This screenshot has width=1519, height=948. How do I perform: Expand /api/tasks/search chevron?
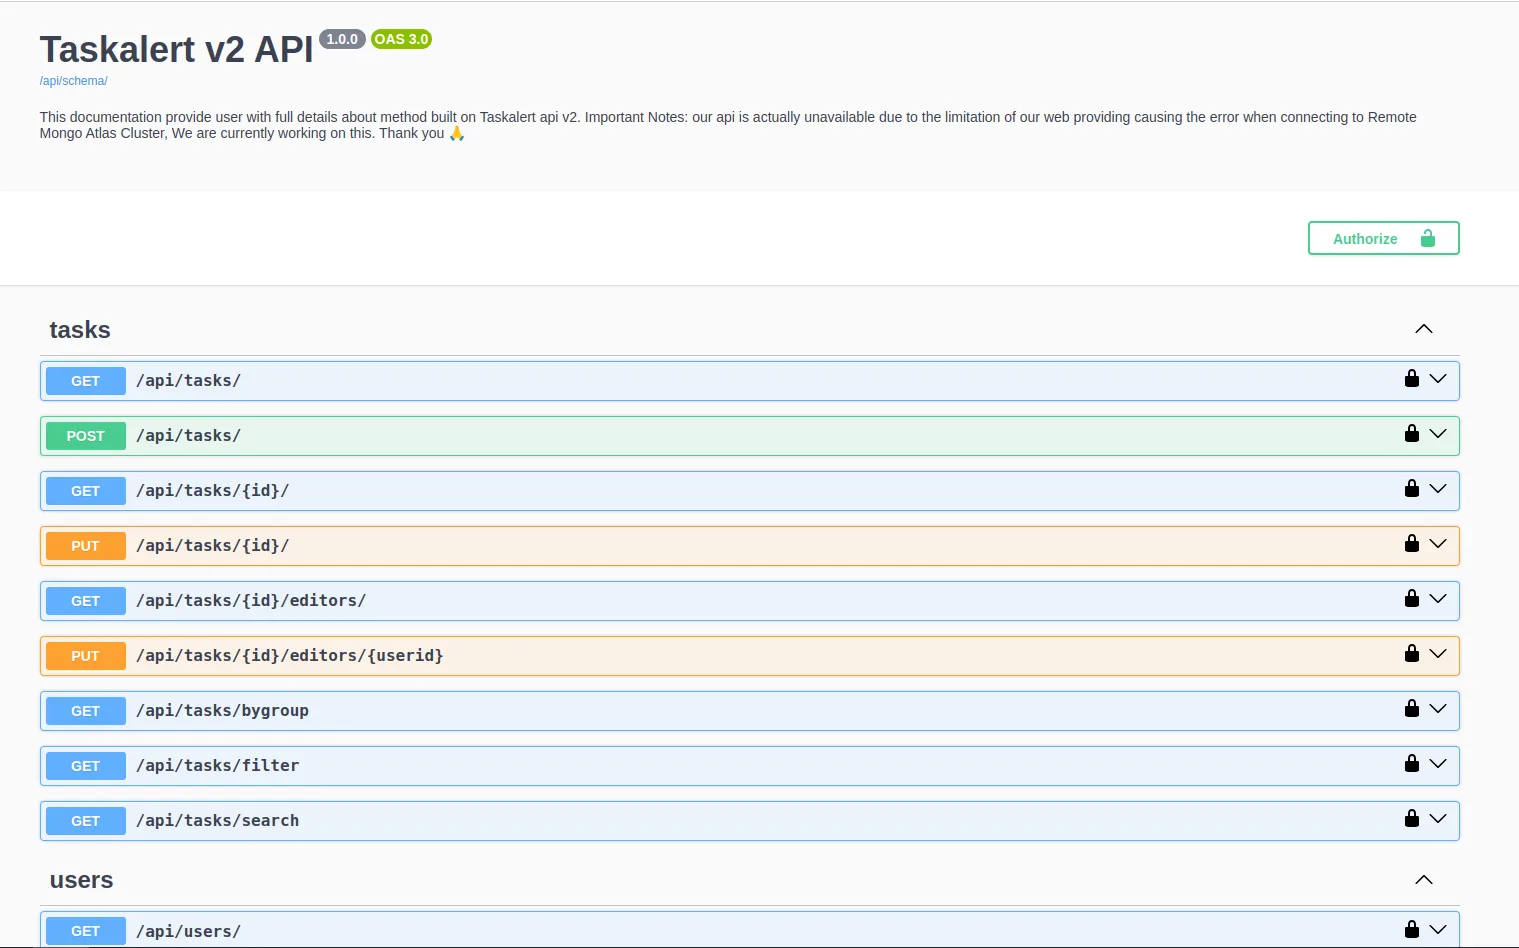1438,819
